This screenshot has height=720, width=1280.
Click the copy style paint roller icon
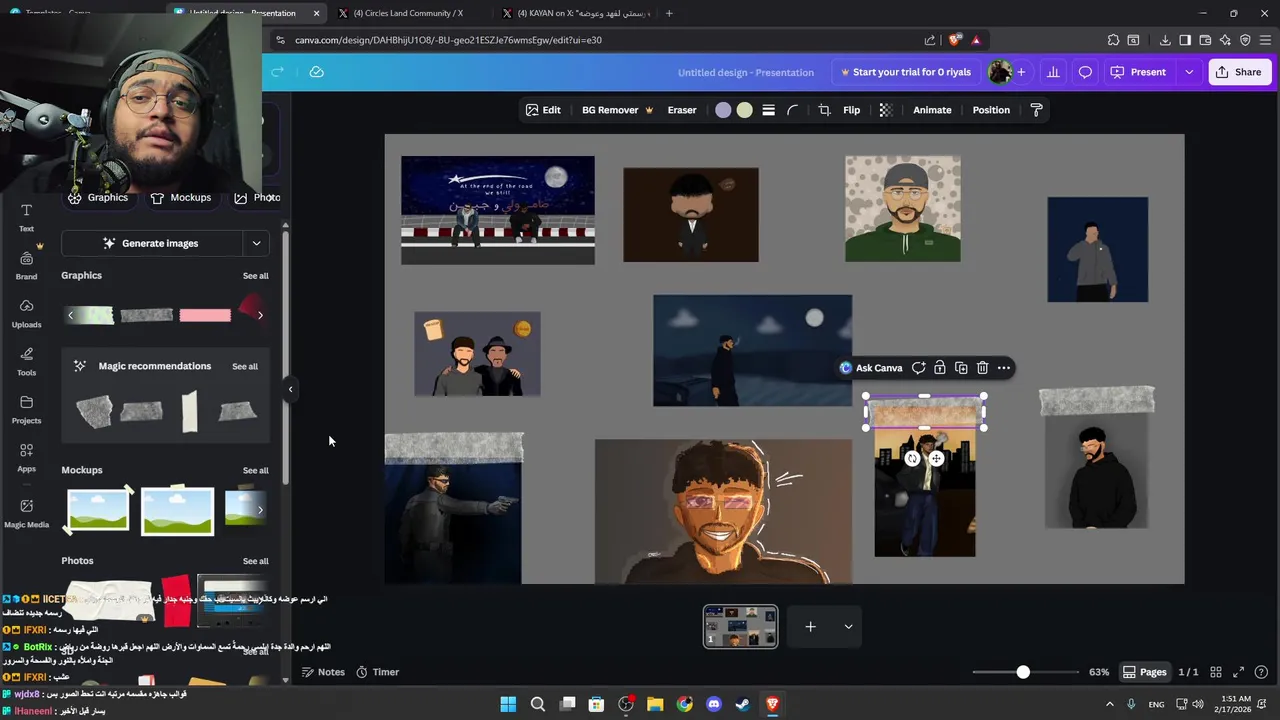click(1036, 110)
